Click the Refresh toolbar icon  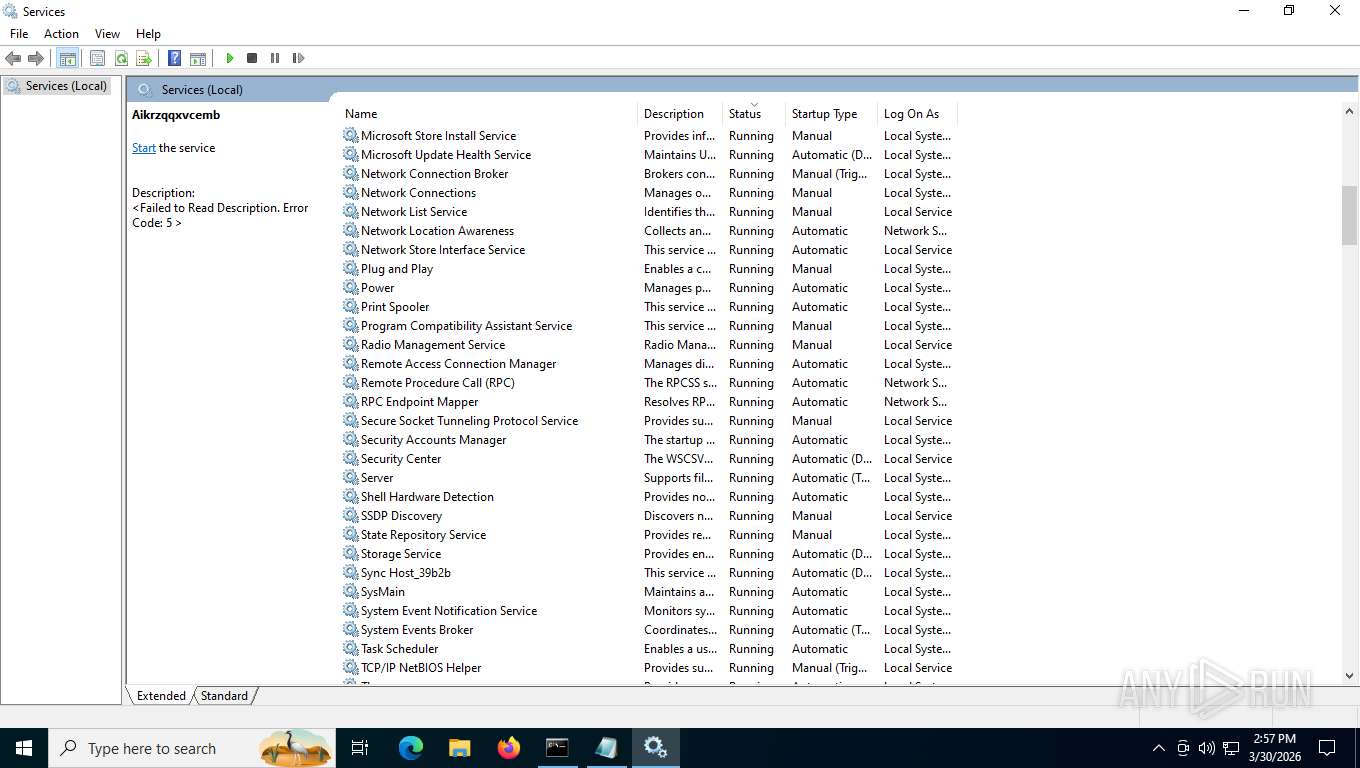121,58
